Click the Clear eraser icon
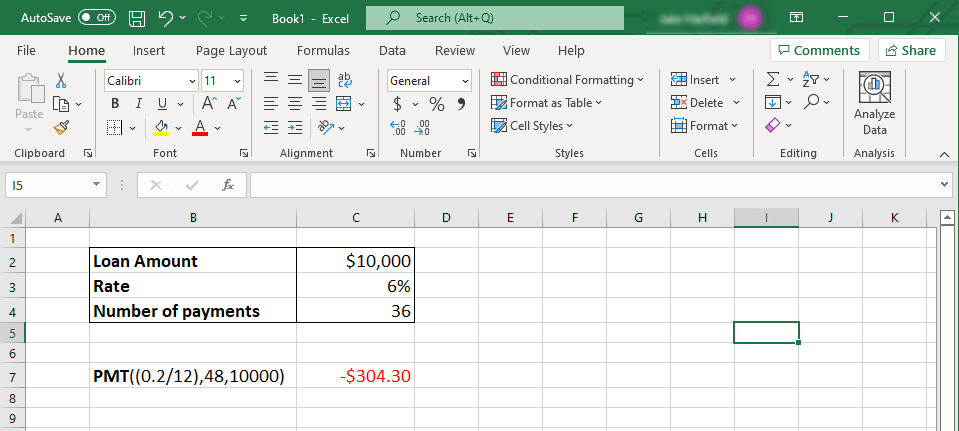Image resolution: width=959 pixels, height=431 pixels. point(773,125)
